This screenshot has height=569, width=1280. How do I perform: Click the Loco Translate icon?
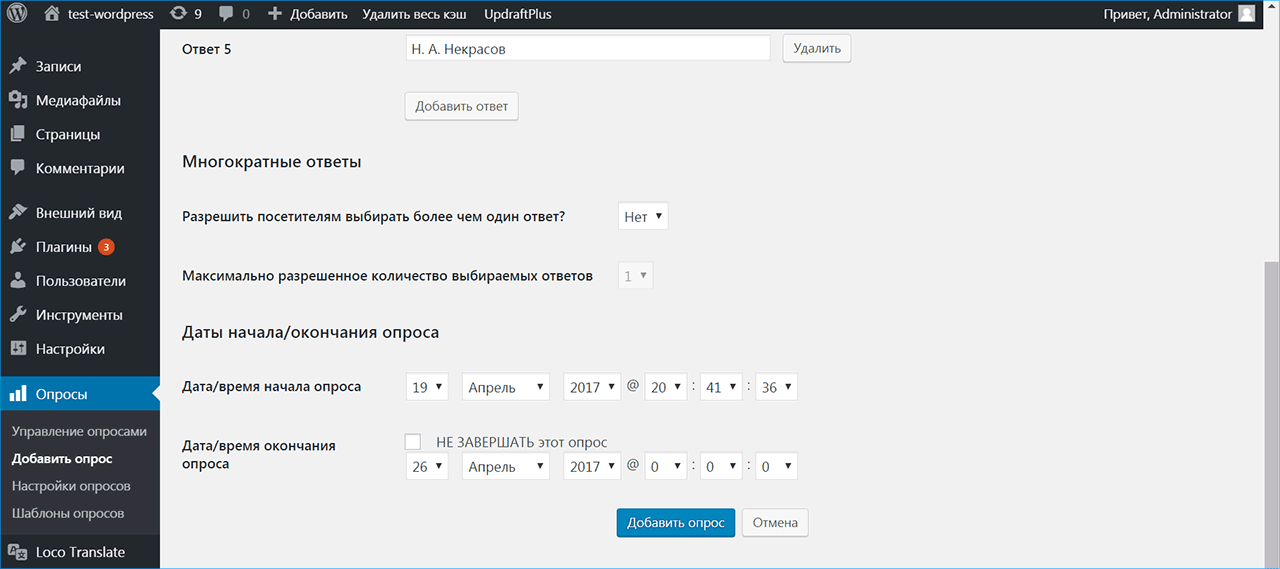(17, 552)
